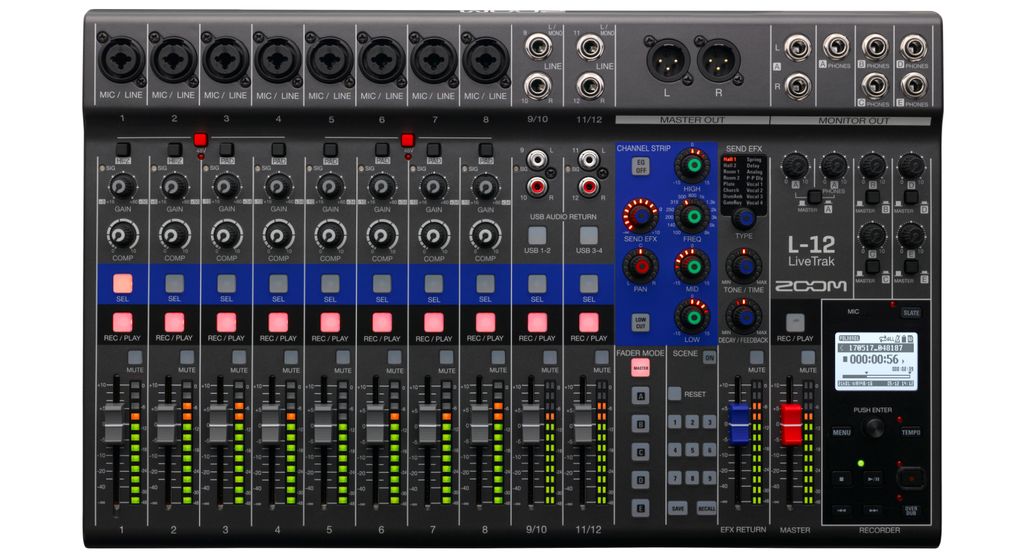
Task: Turn the MID EQ knob
Action: click(x=693, y=266)
